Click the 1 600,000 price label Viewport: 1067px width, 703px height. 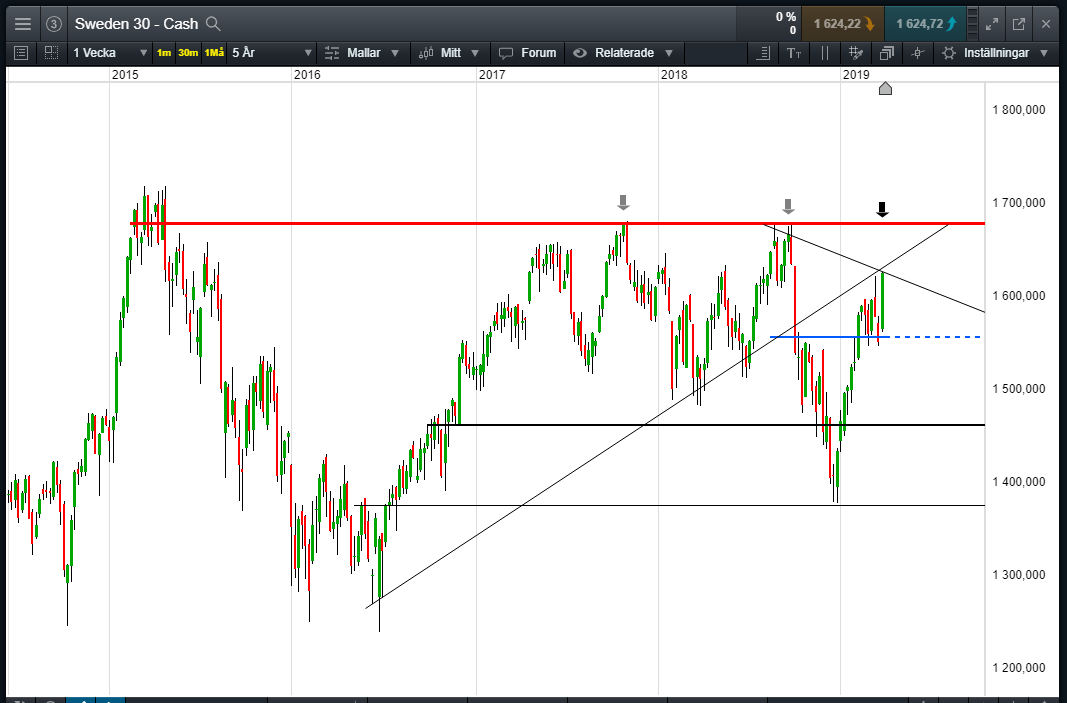click(x=1019, y=295)
